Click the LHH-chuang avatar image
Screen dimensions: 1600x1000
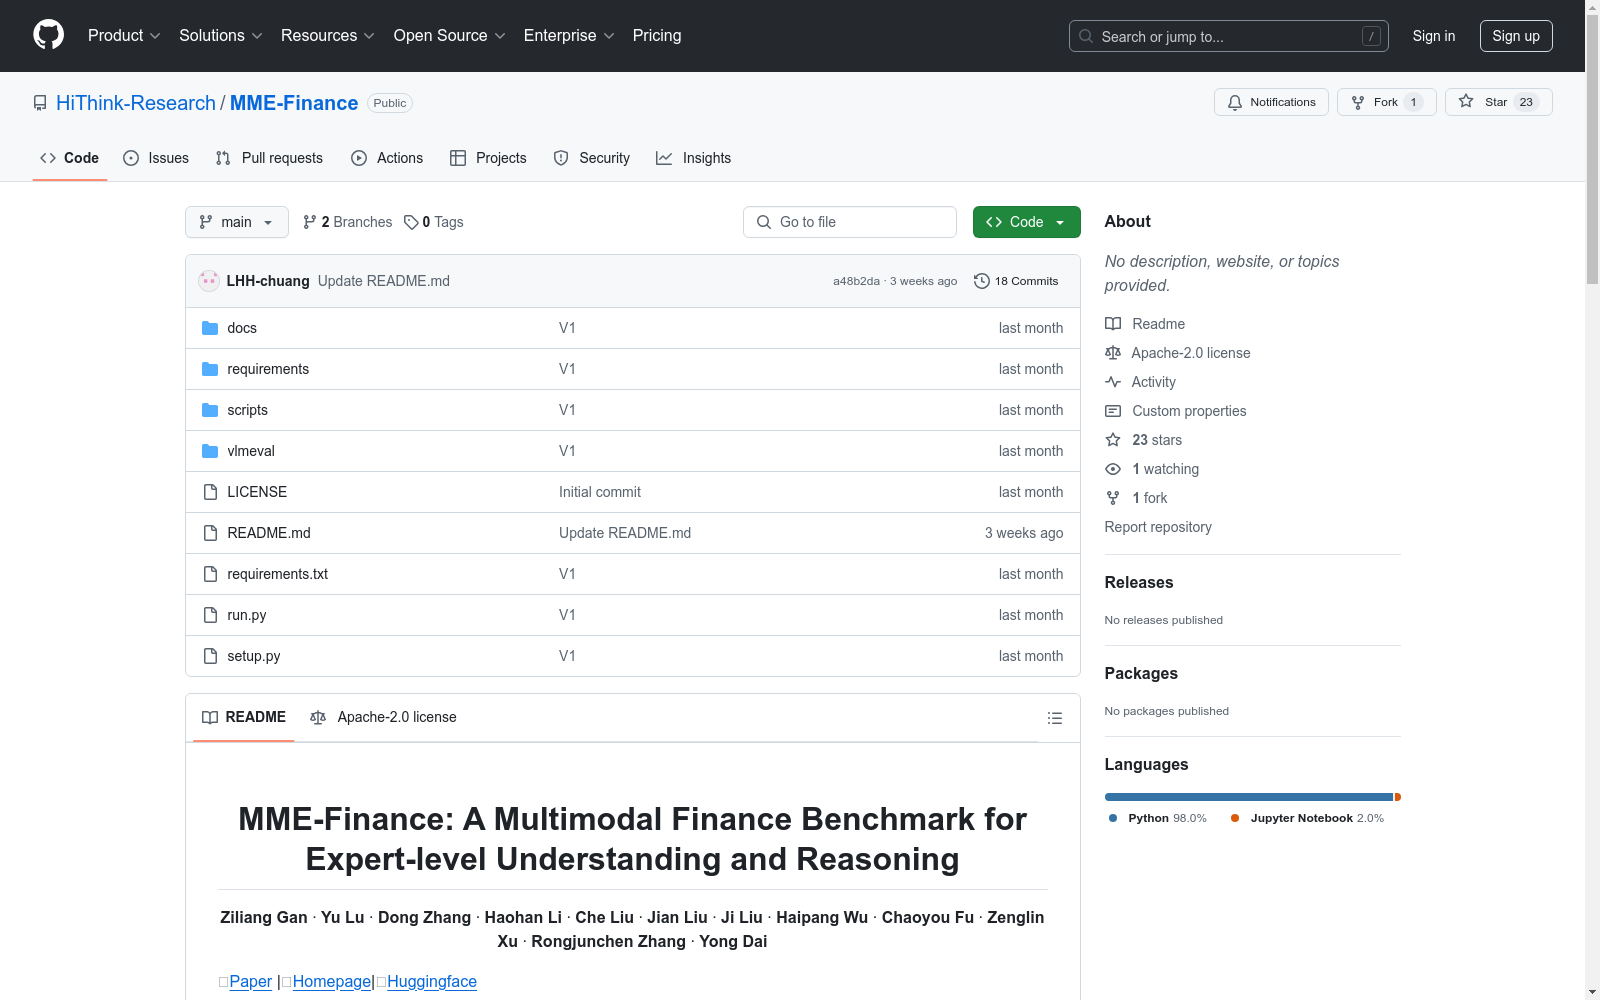(x=209, y=281)
